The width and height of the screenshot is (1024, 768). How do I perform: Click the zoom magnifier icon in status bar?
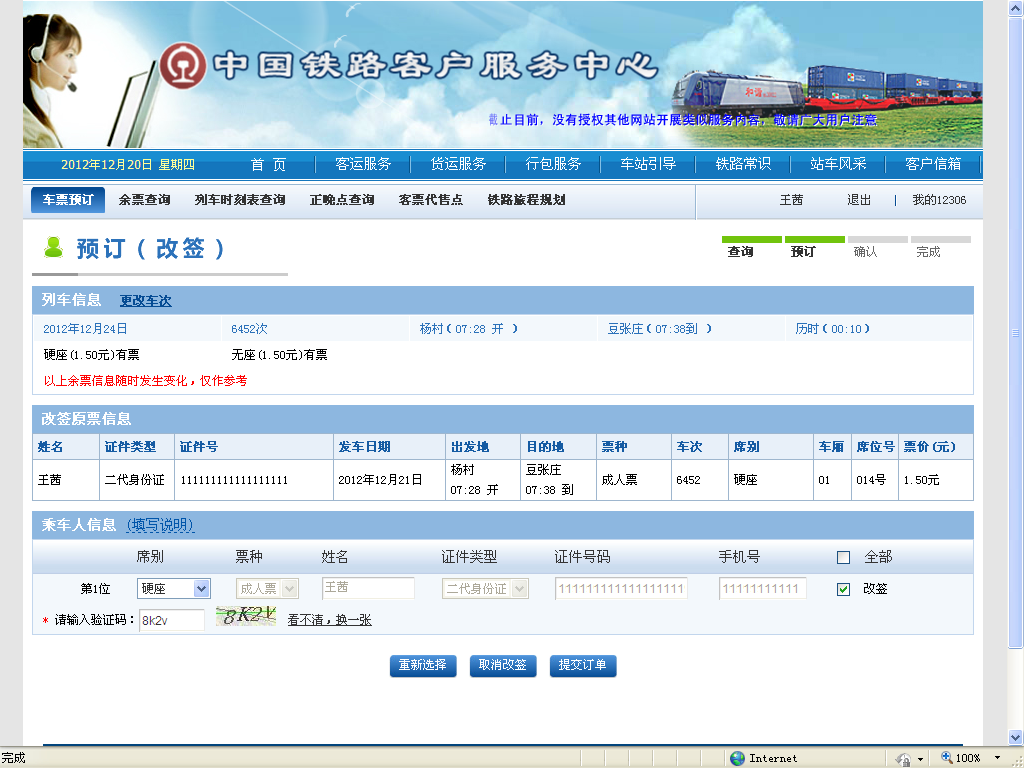click(x=946, y=758)
